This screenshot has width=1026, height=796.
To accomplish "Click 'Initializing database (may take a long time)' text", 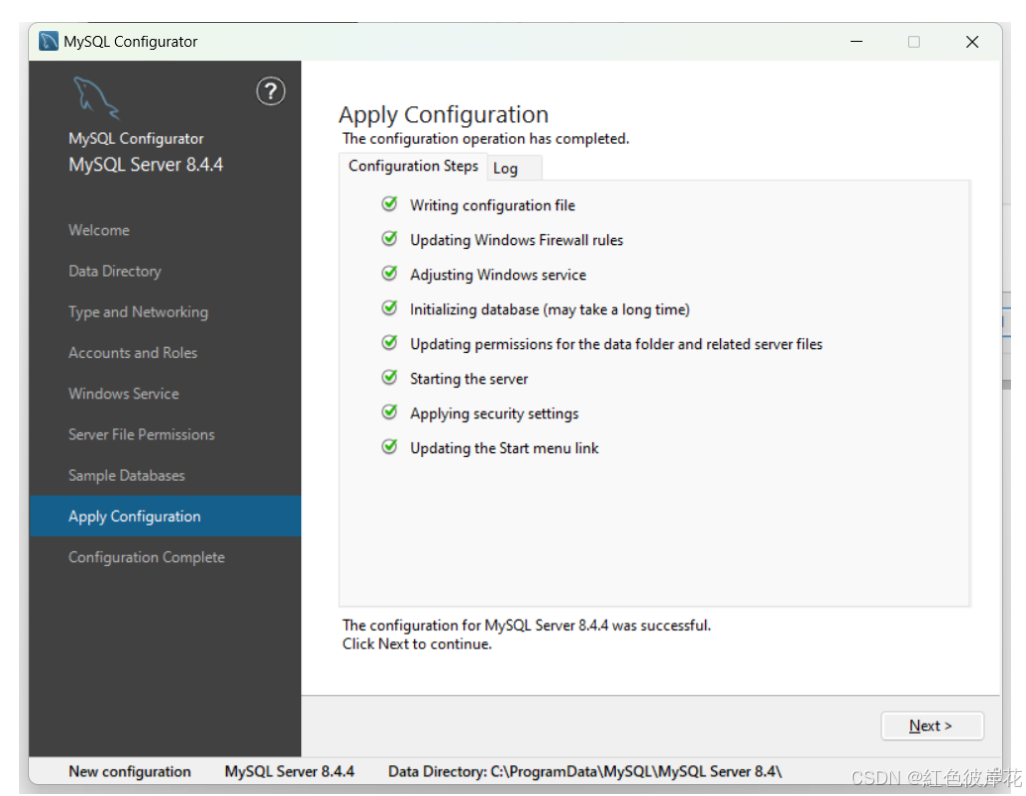I will 550,310.
